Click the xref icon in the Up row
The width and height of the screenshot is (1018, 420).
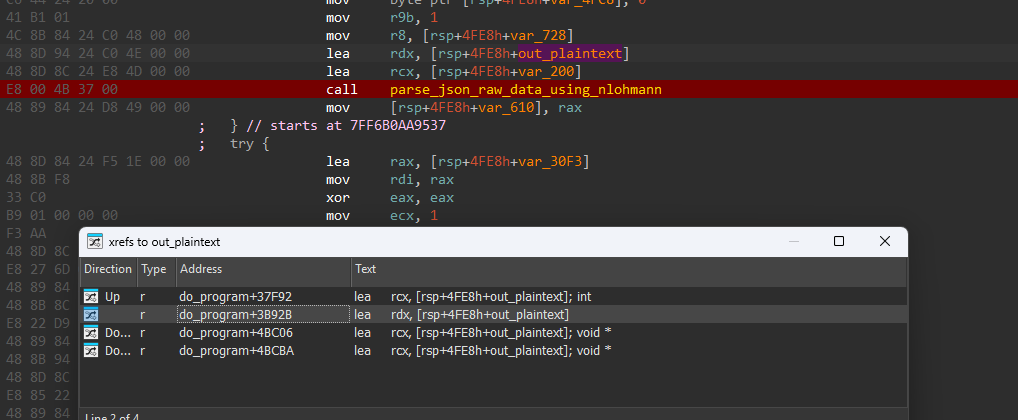91,297
